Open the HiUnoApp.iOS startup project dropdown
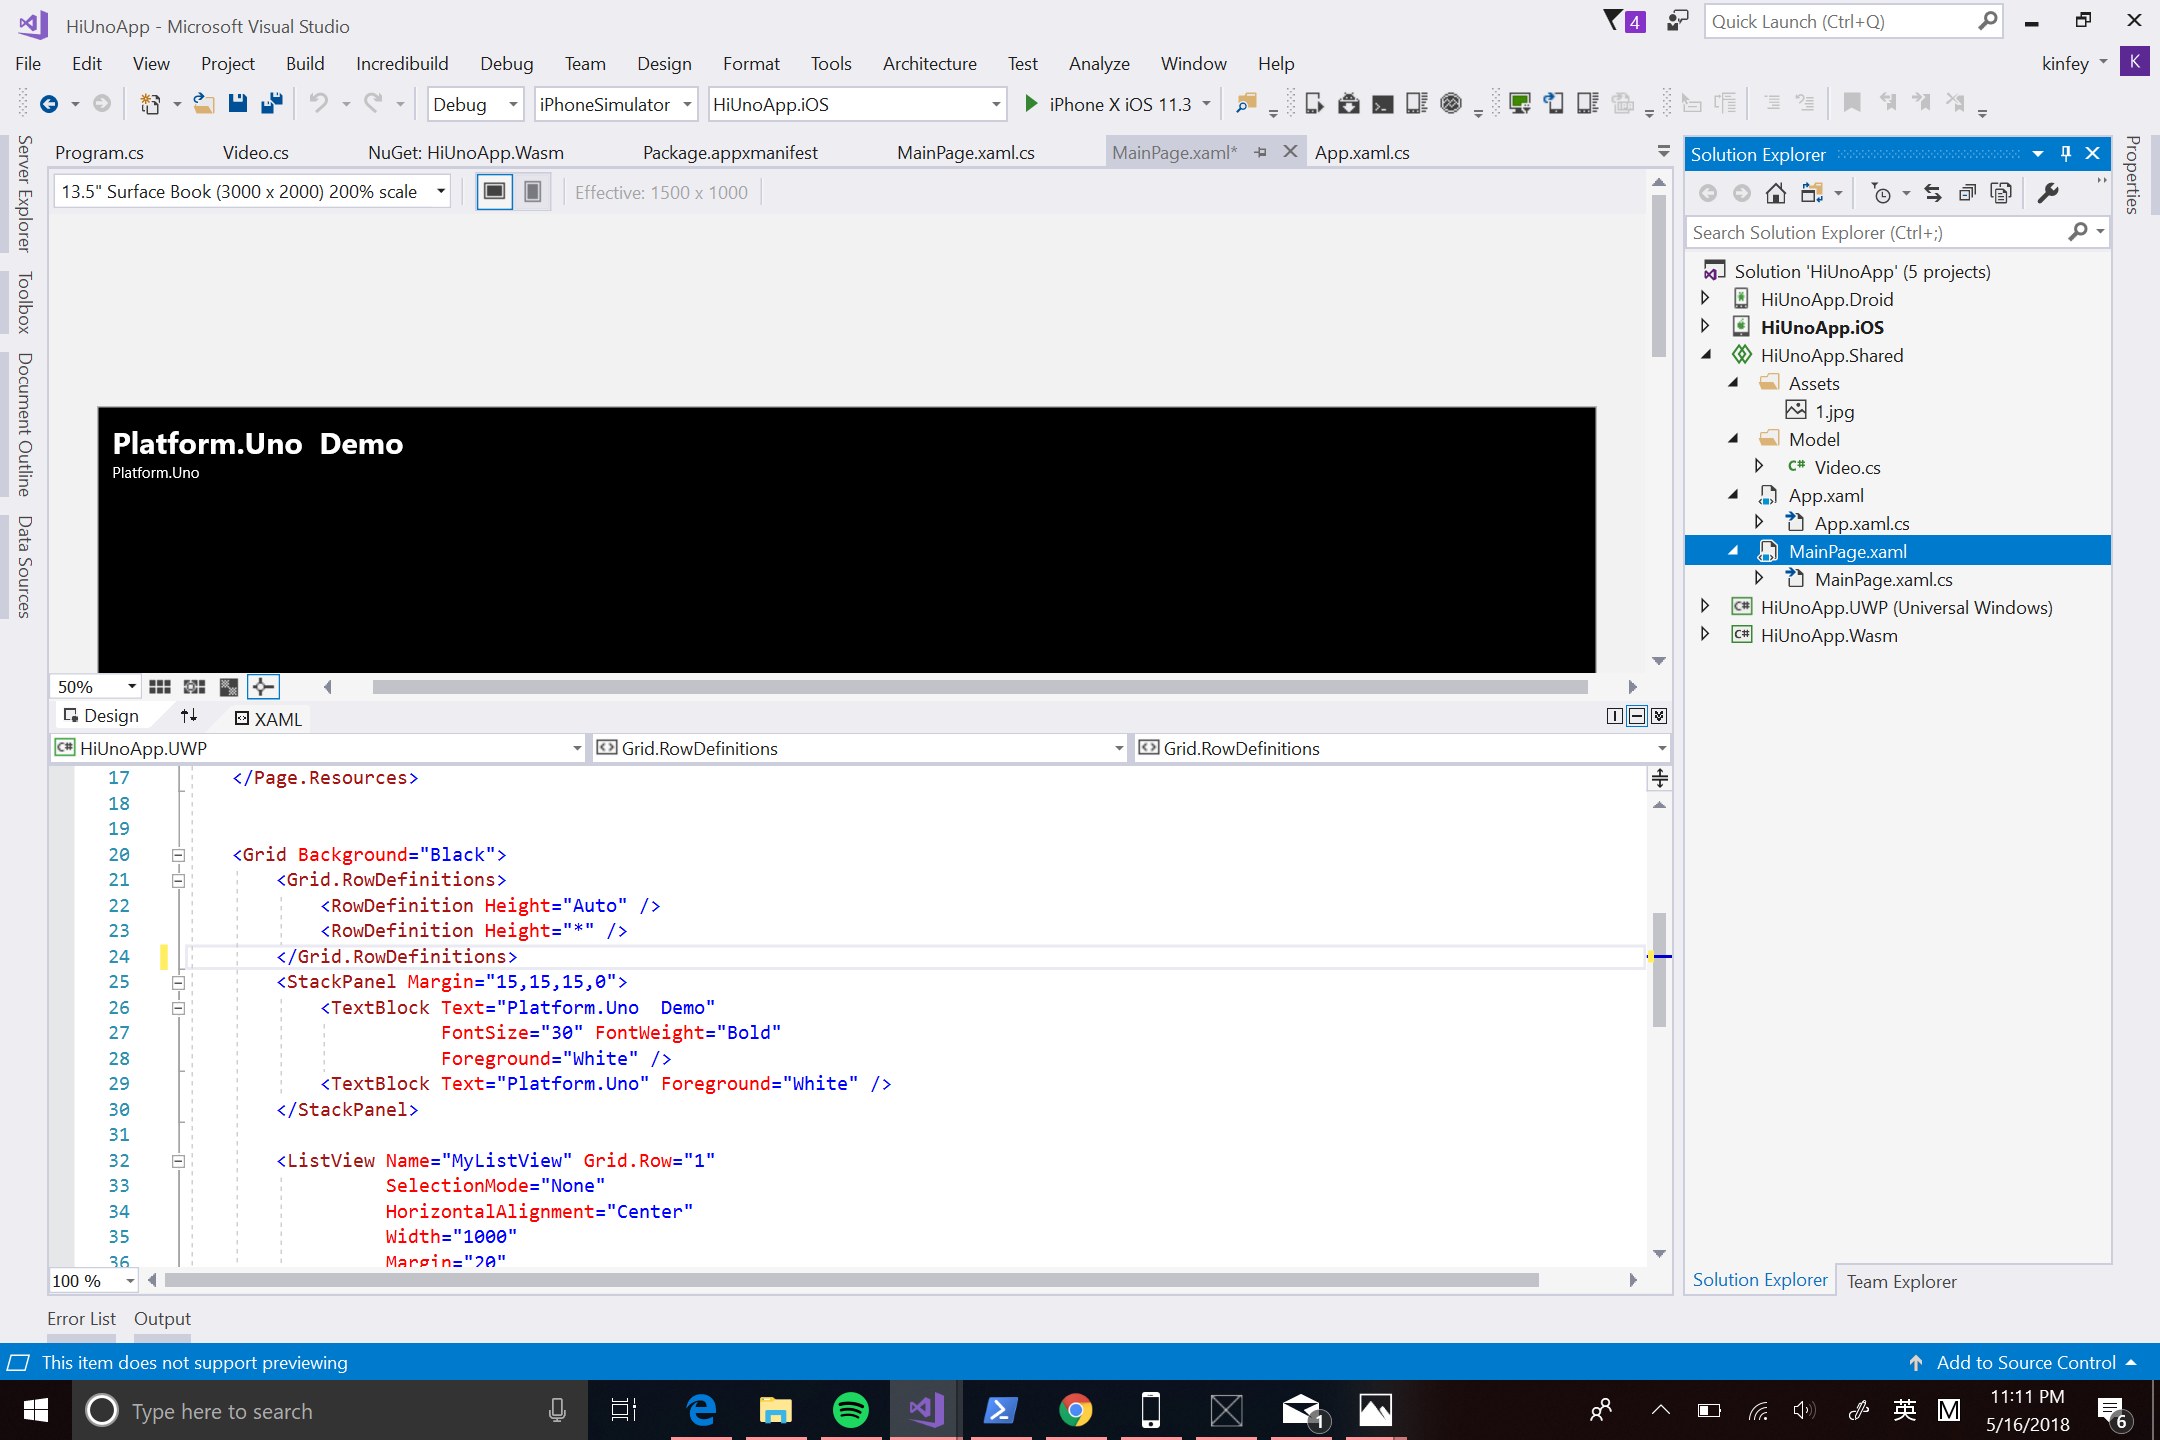 [856, 104]
